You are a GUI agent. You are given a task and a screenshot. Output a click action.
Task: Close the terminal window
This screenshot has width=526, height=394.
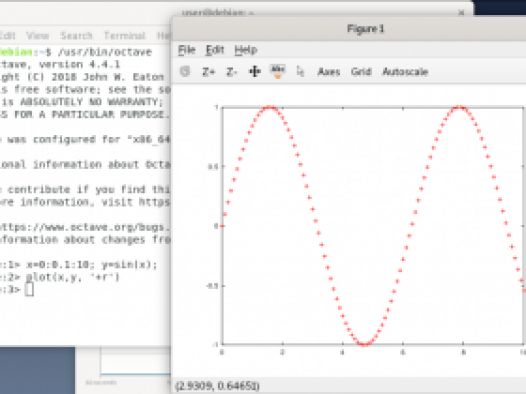pos(462,13)
